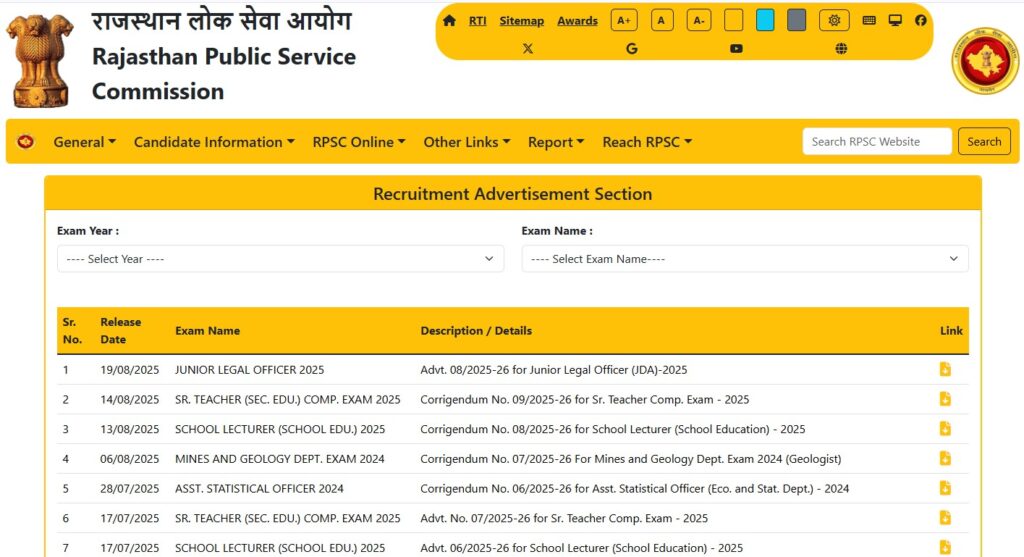Click the Sitemap link
The height and width of the screenshot is (557, 1024).
pos(521,21)
